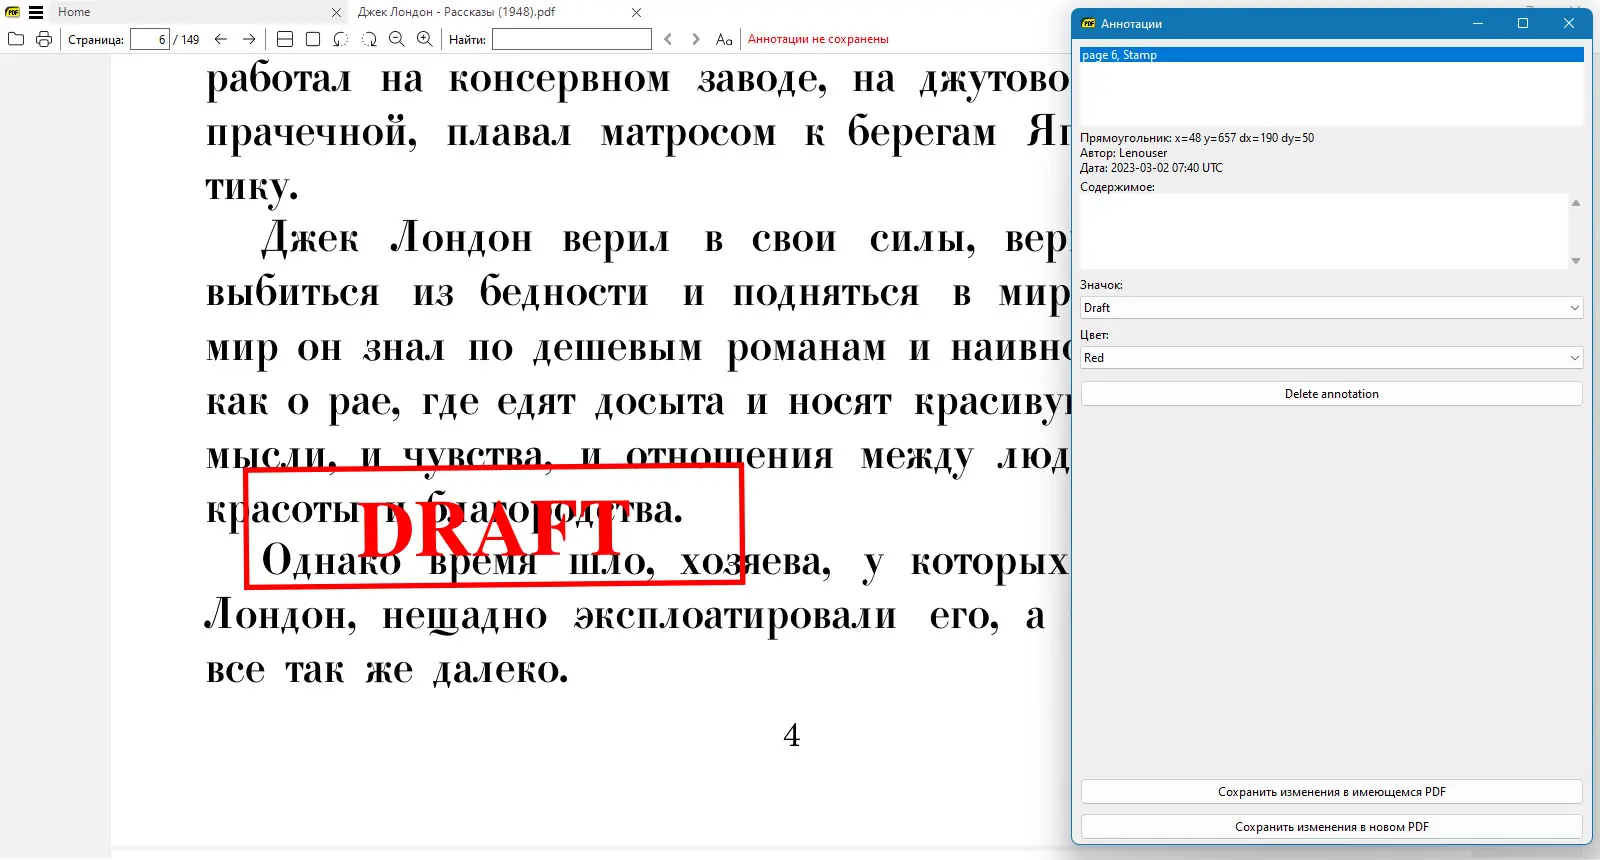Go to the next page arrow

click(249, 39)
